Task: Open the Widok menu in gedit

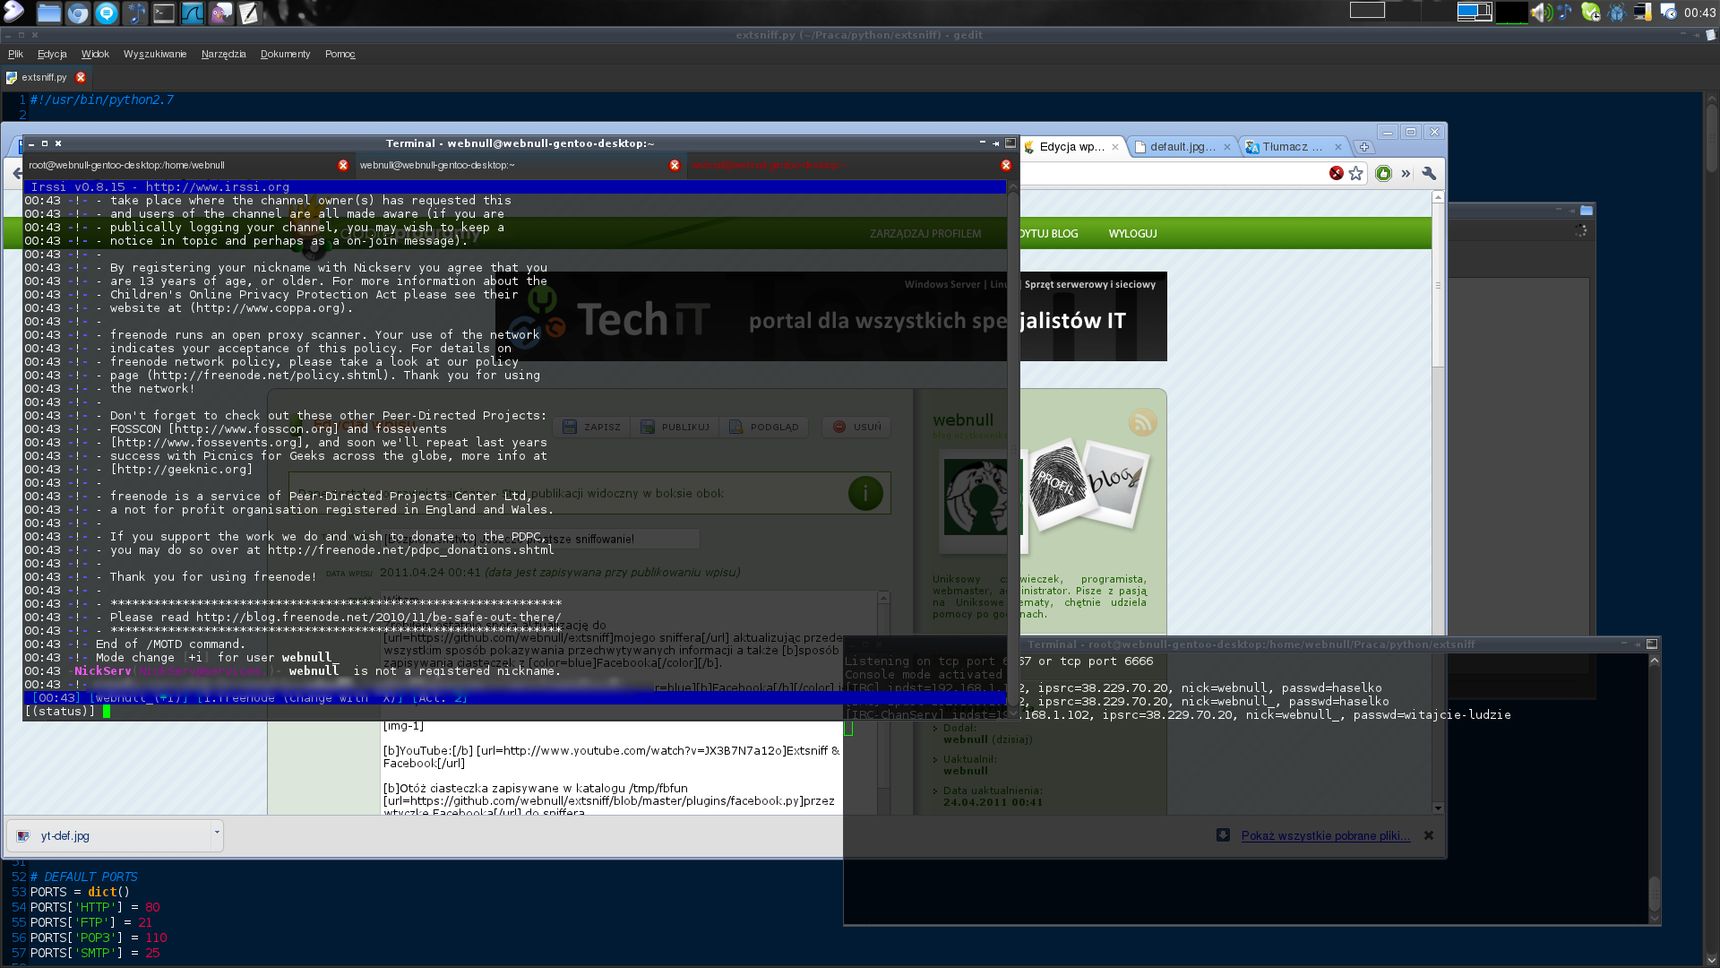Action: 95,54
